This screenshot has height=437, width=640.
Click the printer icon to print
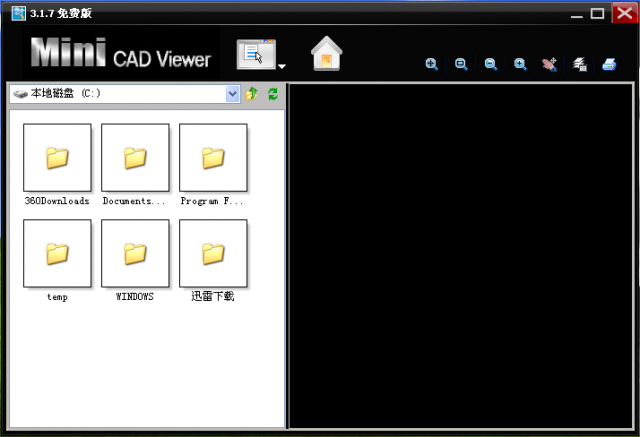[609, 64]
